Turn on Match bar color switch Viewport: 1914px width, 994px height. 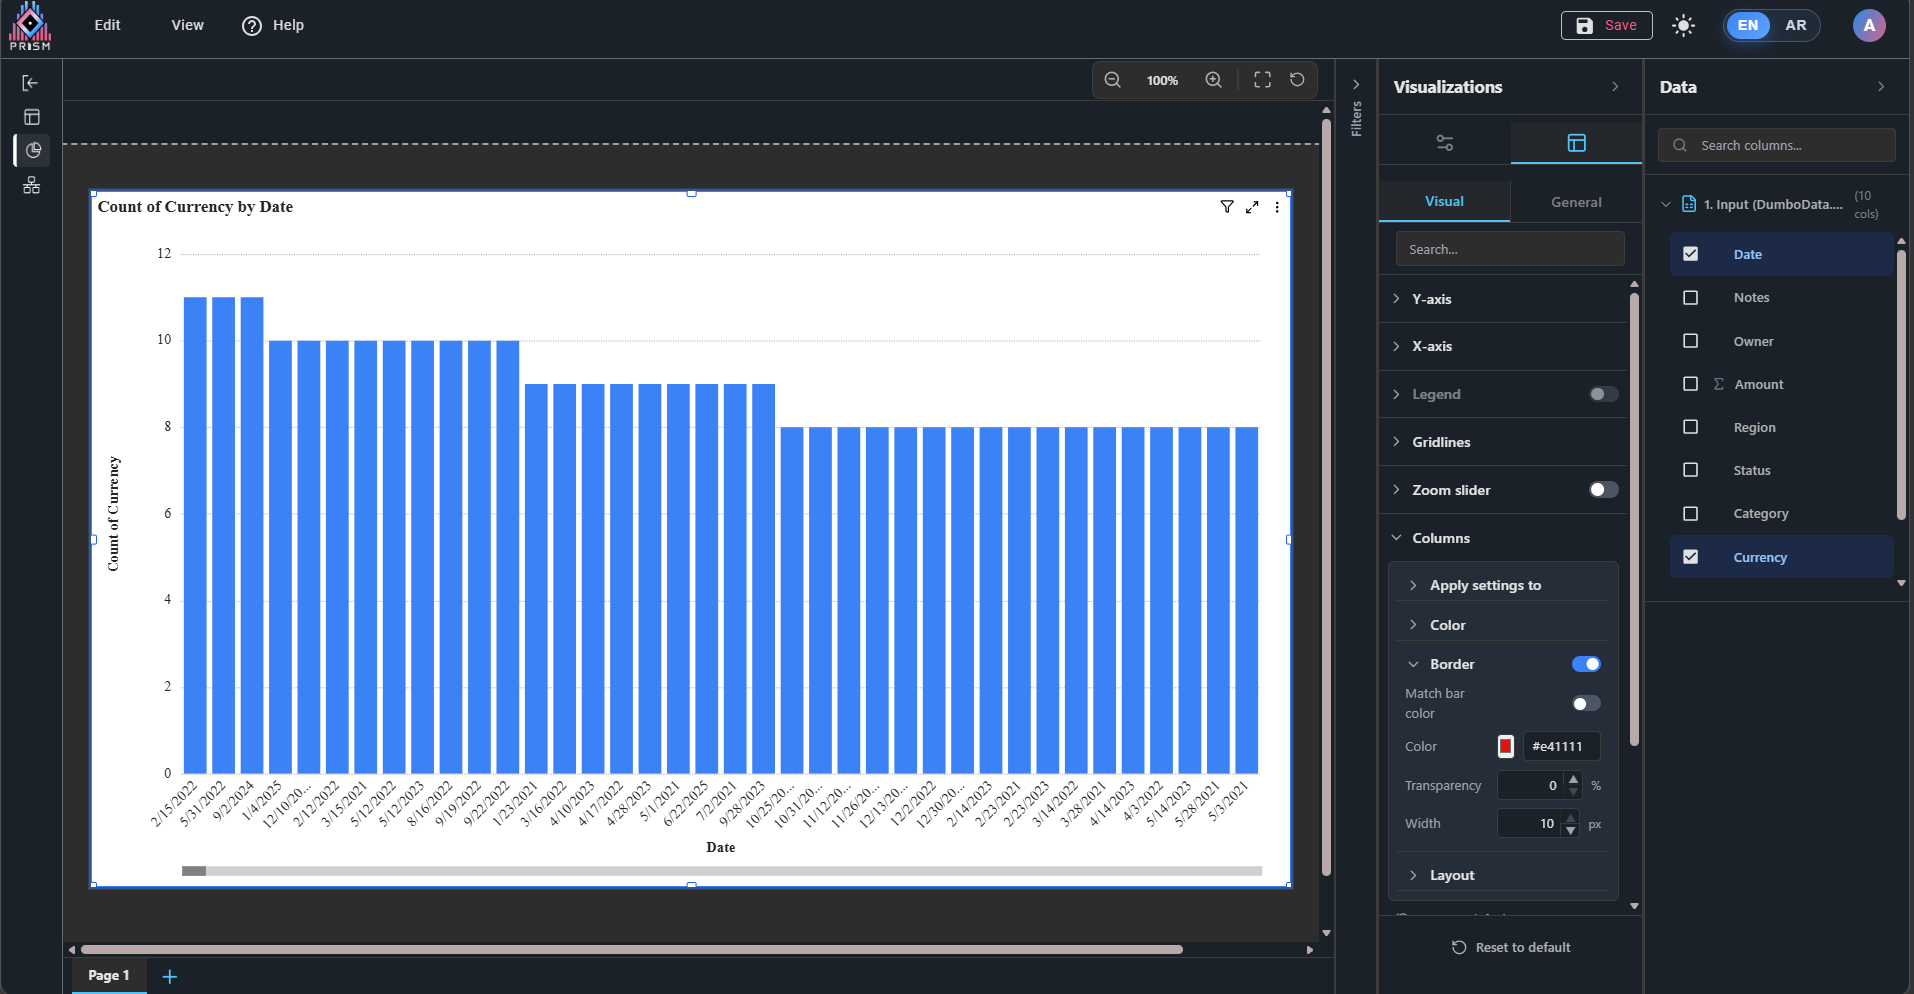pos(1586,704)
